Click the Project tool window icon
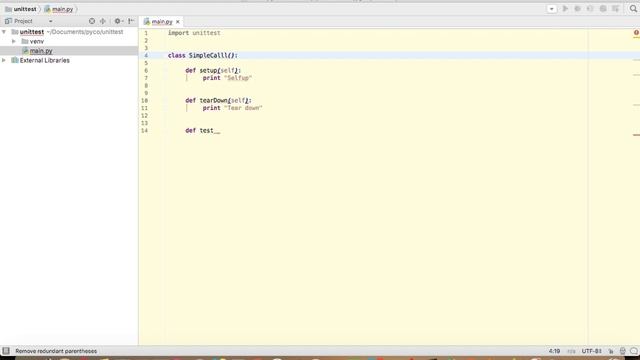Image resolution: width=640 pixels, height=360 pixels. [8, 21]
